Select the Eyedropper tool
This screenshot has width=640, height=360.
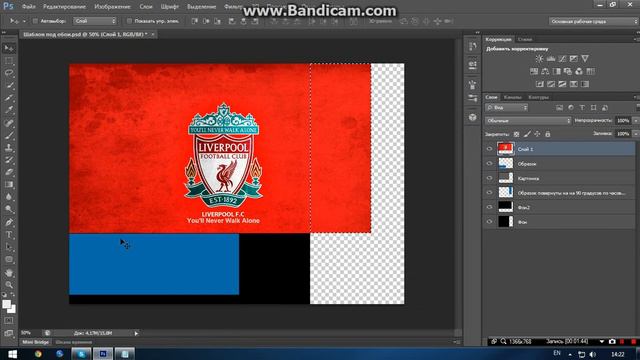pyautogui.click(x=9, y=110)
